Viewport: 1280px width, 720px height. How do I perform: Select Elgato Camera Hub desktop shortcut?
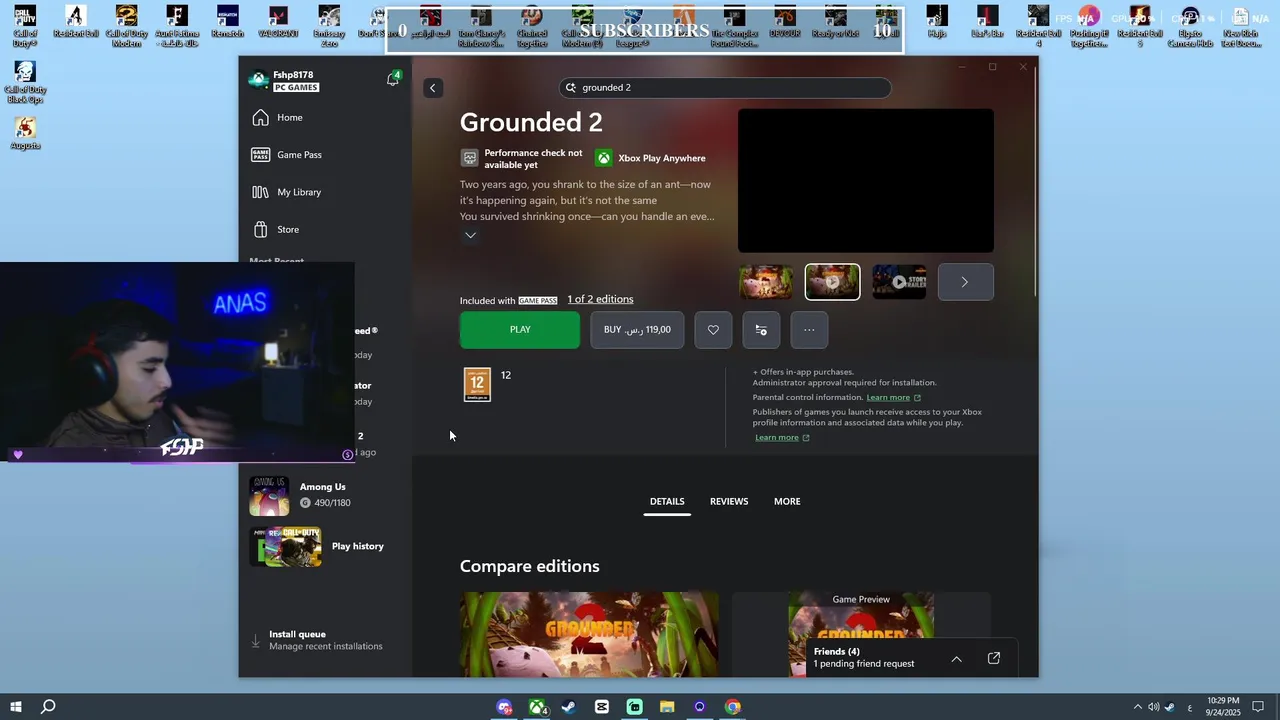[1190, 26]
